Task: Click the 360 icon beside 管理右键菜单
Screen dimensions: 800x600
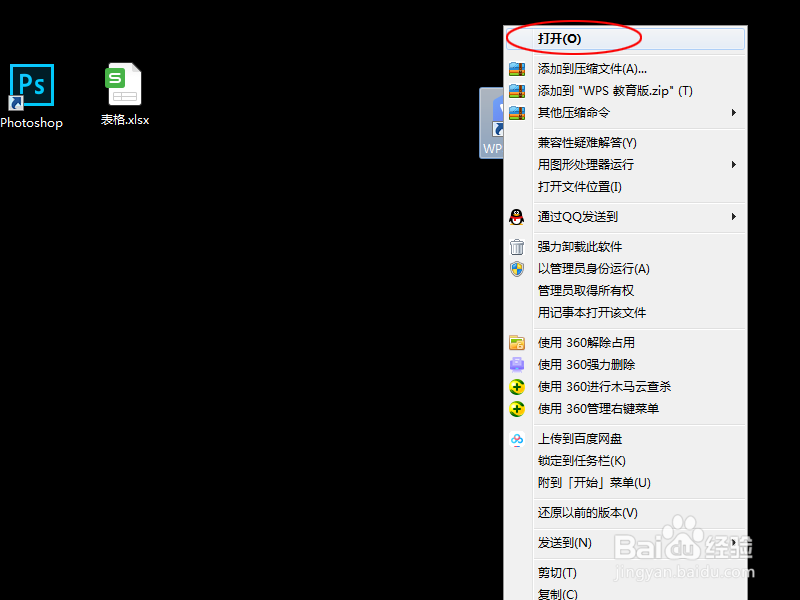Action: pyautogui.click(x=517, y=409)
